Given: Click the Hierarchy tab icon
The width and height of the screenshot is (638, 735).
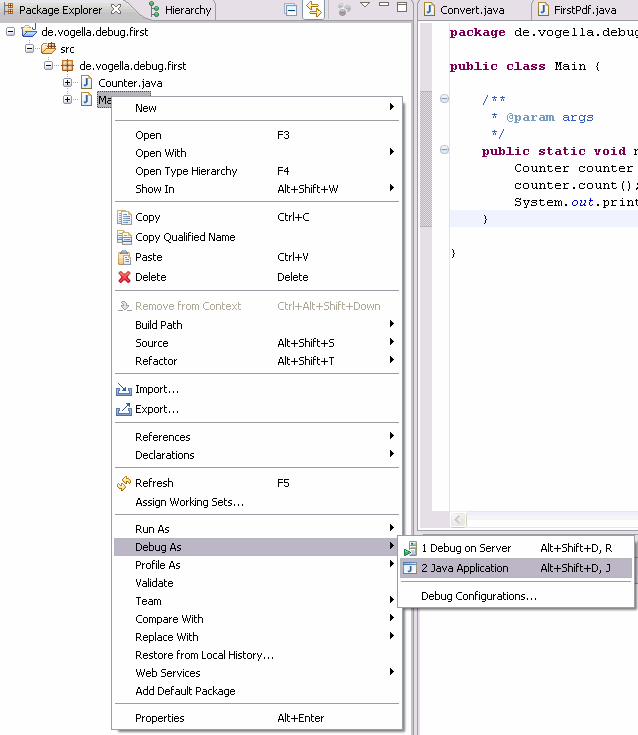Looking at the screenshot, I should pyautogui.click(x=154, y=9).
